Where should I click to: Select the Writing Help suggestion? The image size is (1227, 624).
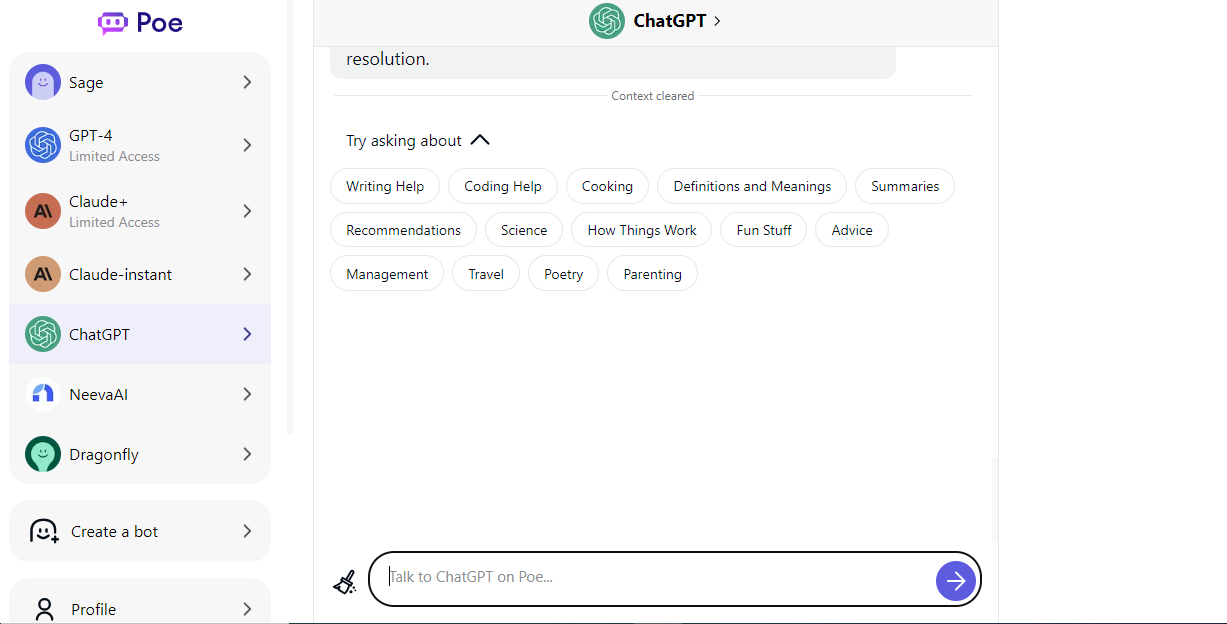[x=385, y=186]
